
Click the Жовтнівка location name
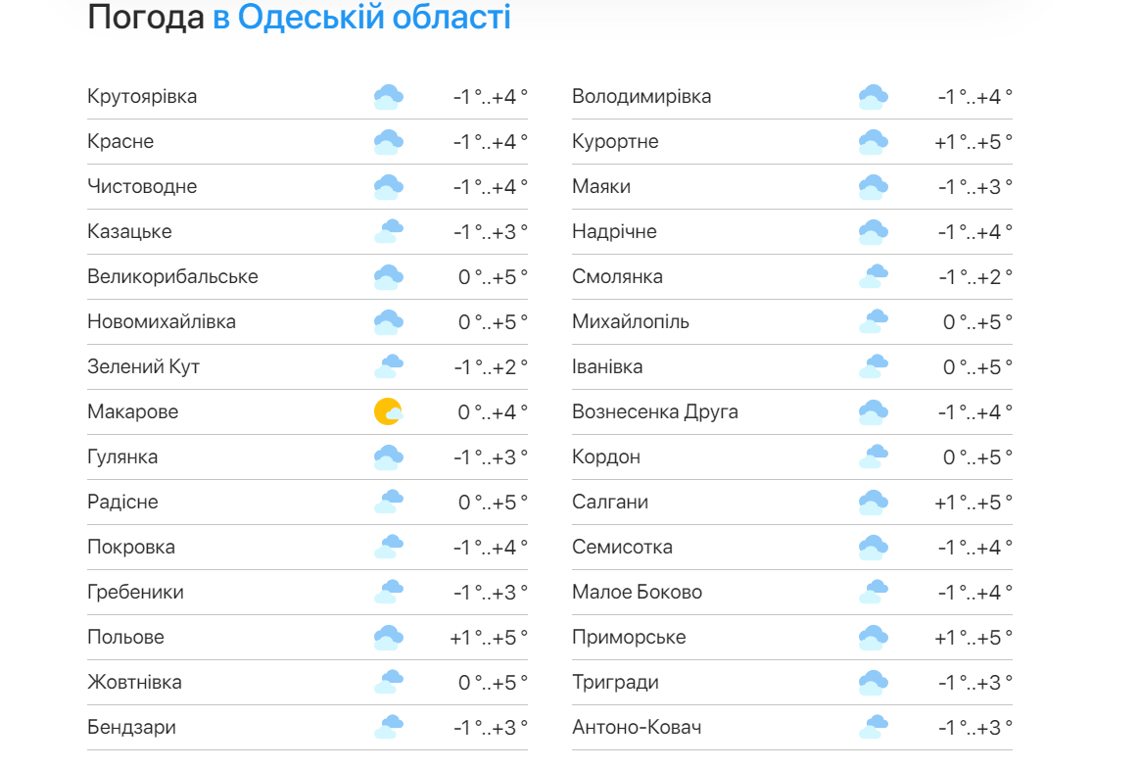(x=135, y=682)
